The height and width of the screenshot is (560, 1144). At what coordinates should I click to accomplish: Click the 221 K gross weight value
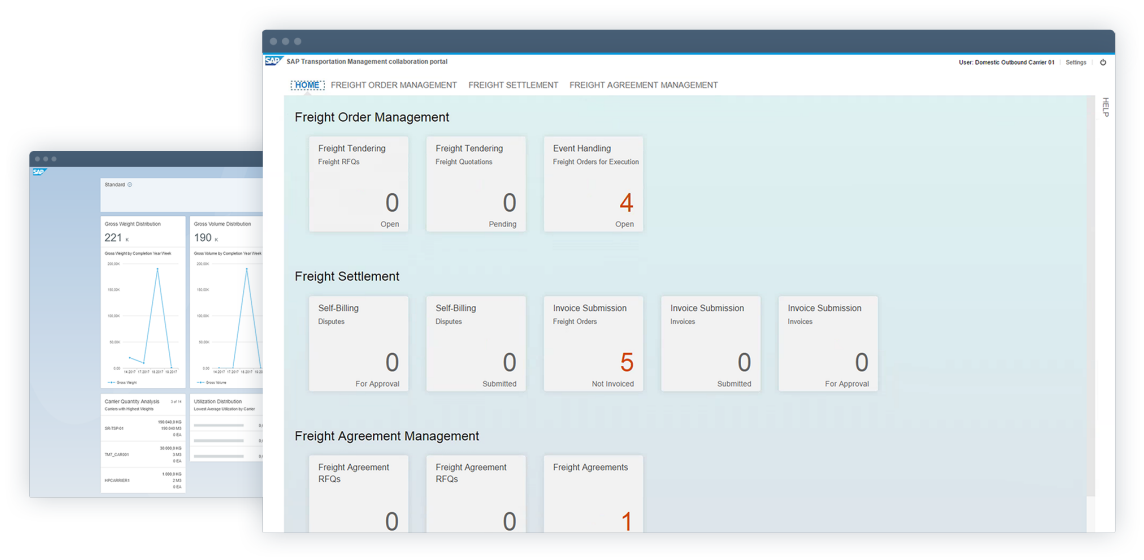117,238
